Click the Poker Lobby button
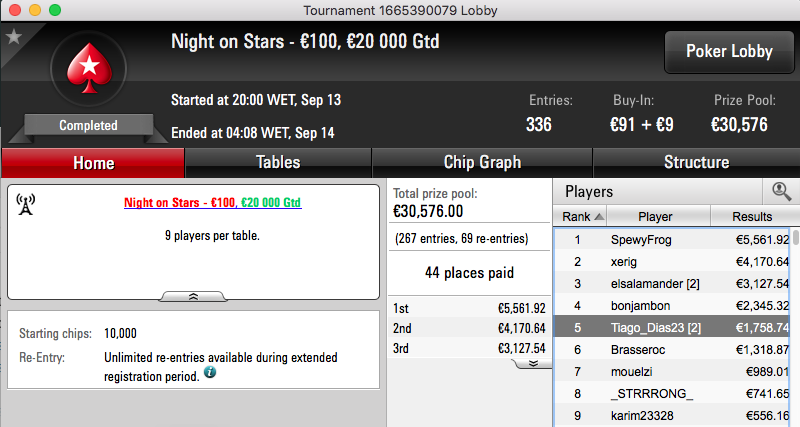This screenshot has width=800, height=427. coord(729,52)
